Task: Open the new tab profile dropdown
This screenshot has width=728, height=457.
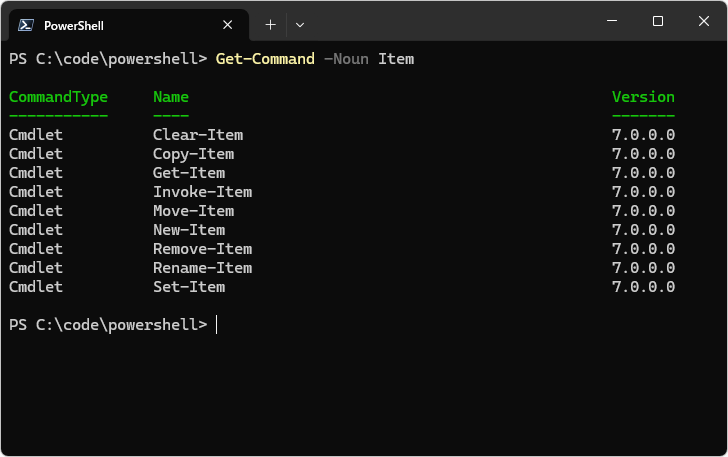Action: 300,25
